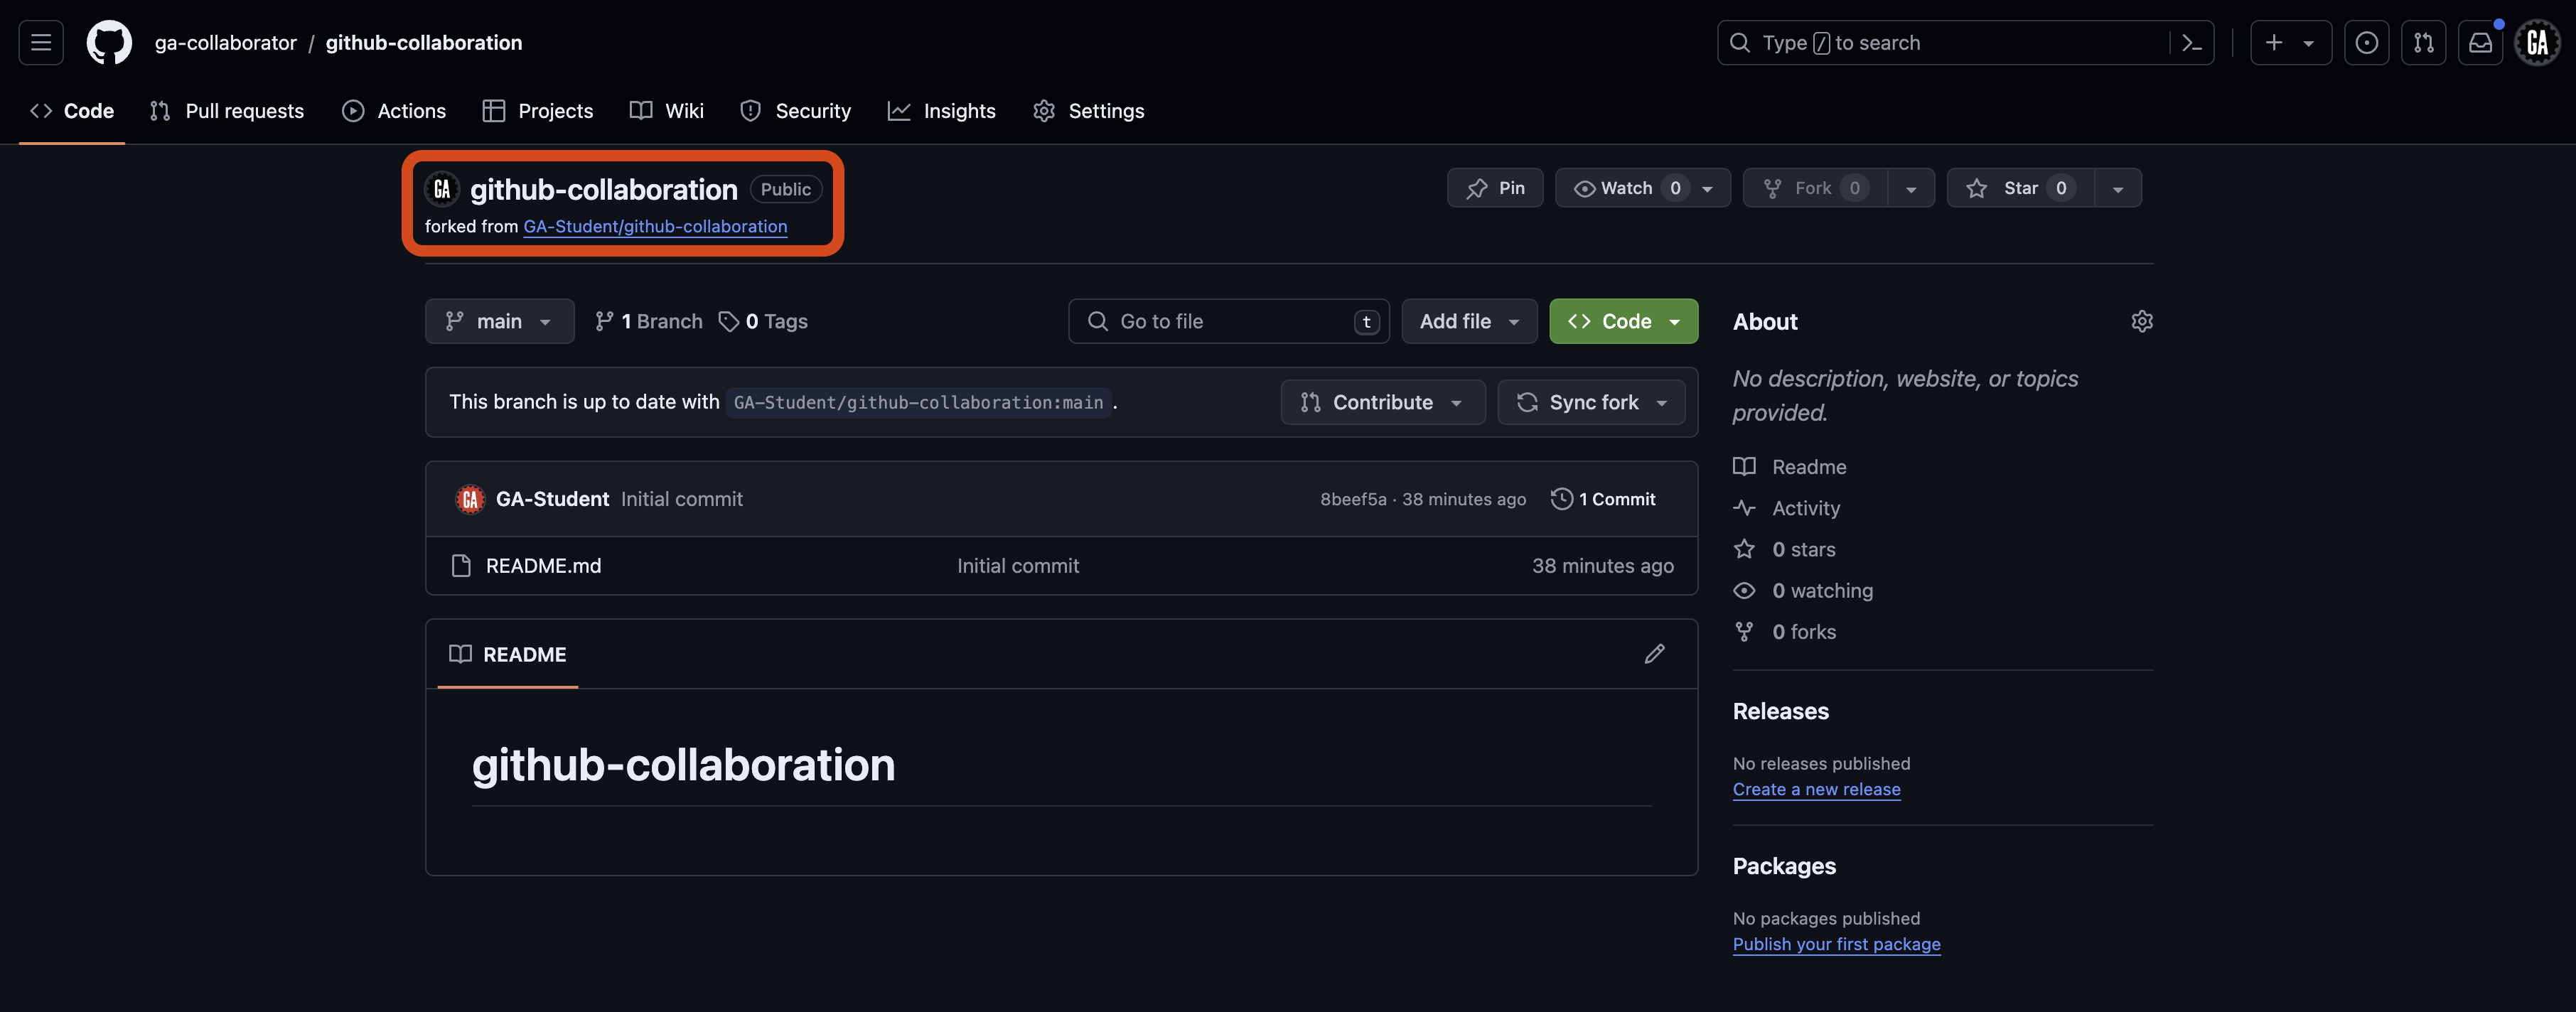Image resolution: width=2576 pixels, height=1012 pixels.
Task: Star the repository
Action: pyautogui.click(x=2019, y=187)
